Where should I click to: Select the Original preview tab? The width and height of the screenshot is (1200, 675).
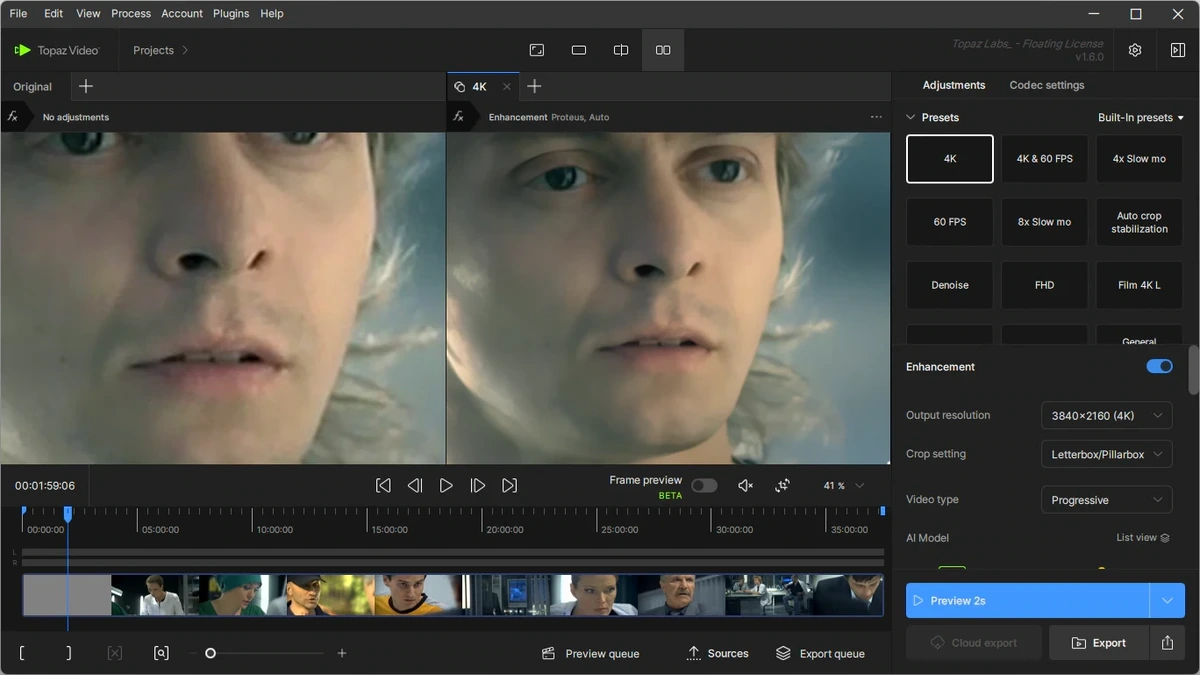pyautogui.click(x=32, y=87)
